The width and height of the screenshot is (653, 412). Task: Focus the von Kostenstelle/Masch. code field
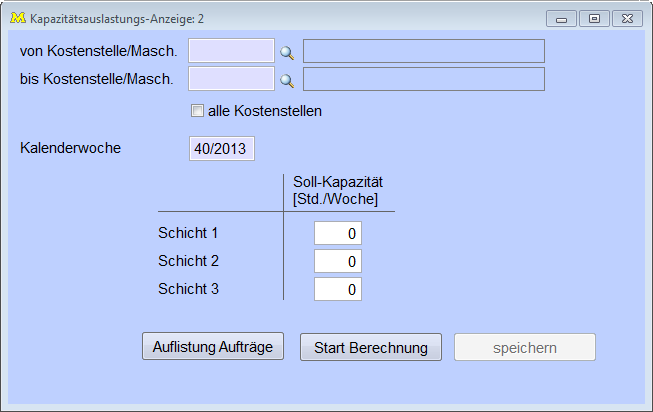(x=231, y=51)
